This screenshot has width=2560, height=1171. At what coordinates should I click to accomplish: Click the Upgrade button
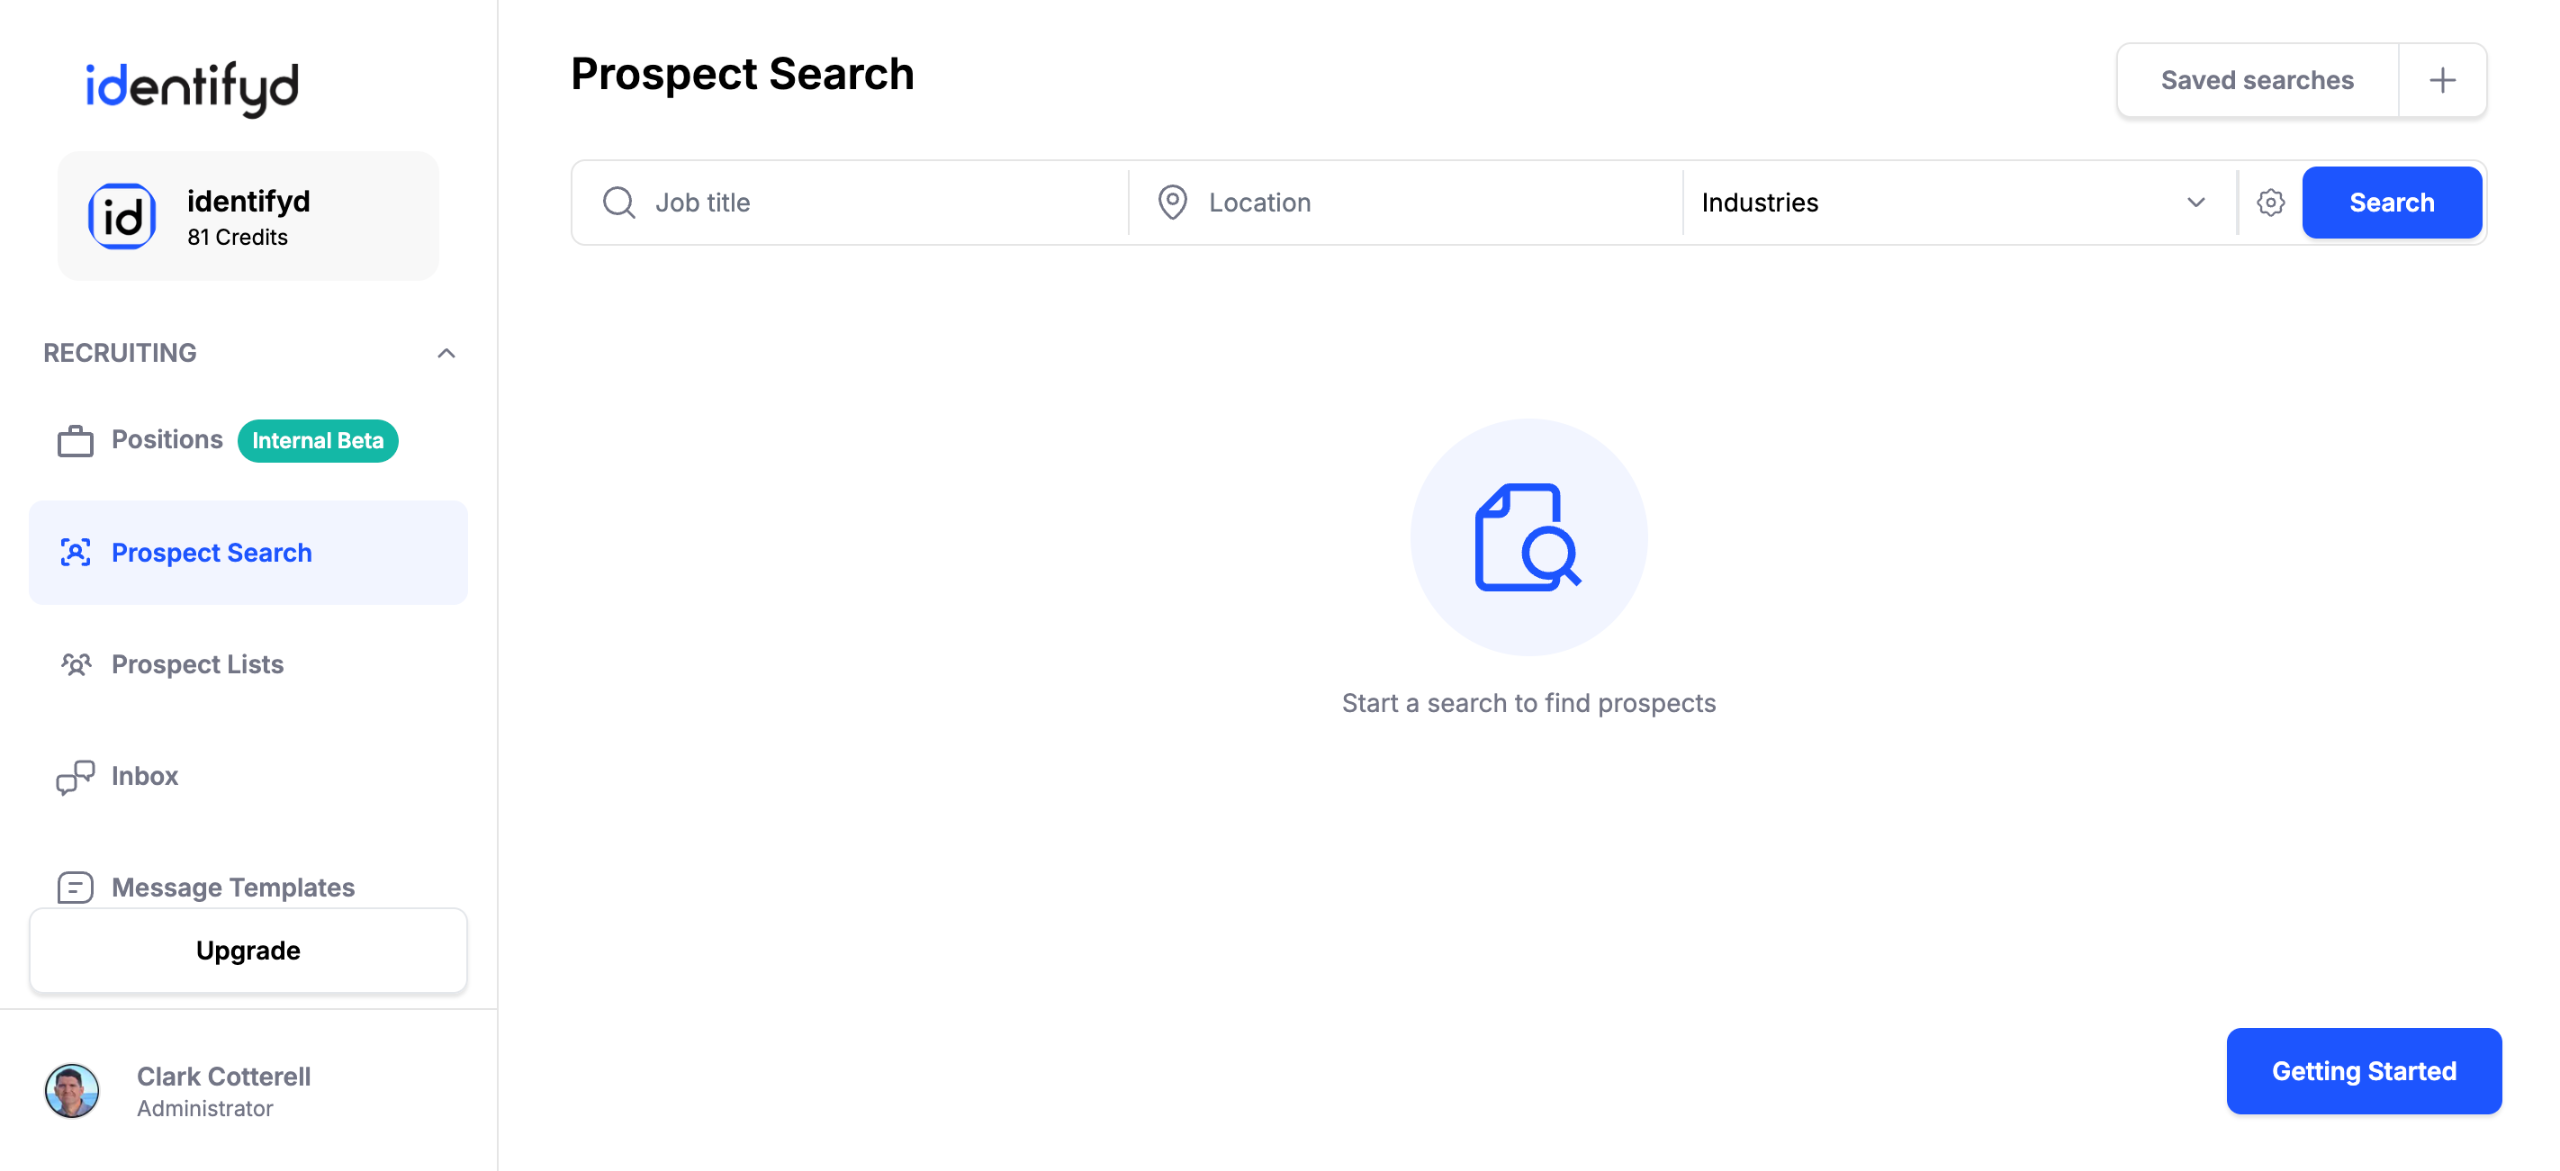tap(248, 951)
